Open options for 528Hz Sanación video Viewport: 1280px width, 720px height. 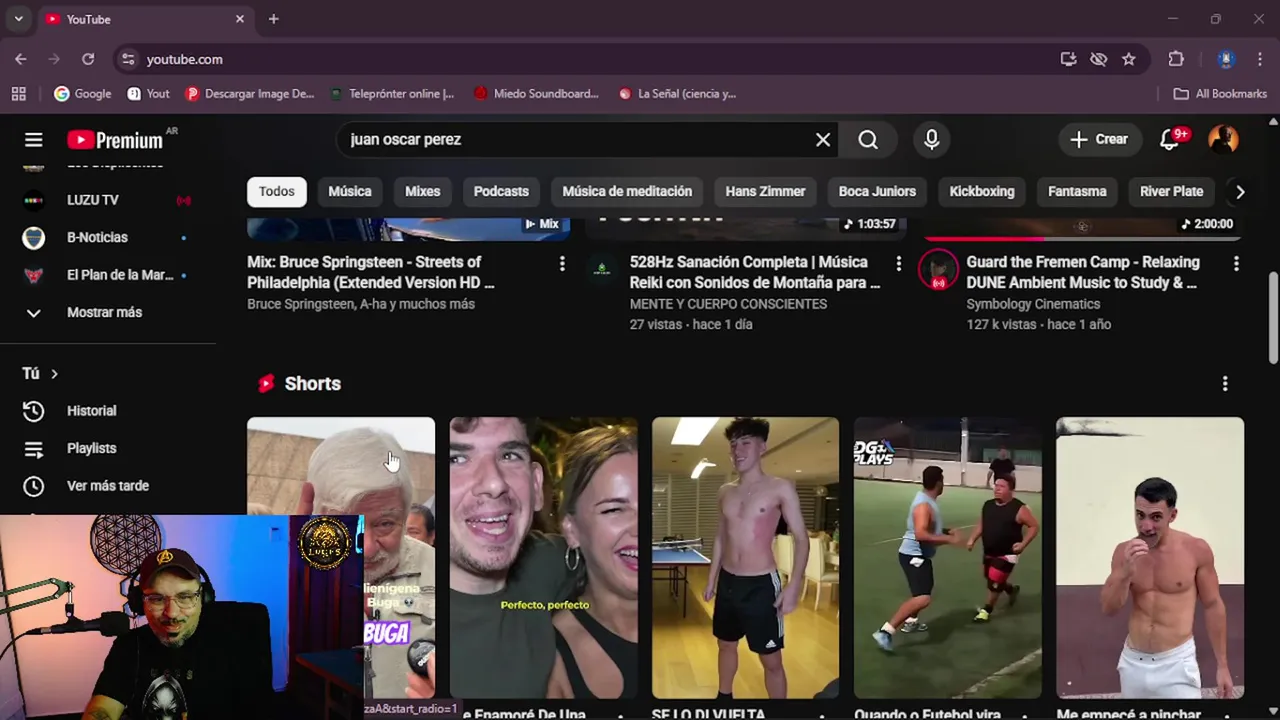pyautogui.click(x=898, y=264)
